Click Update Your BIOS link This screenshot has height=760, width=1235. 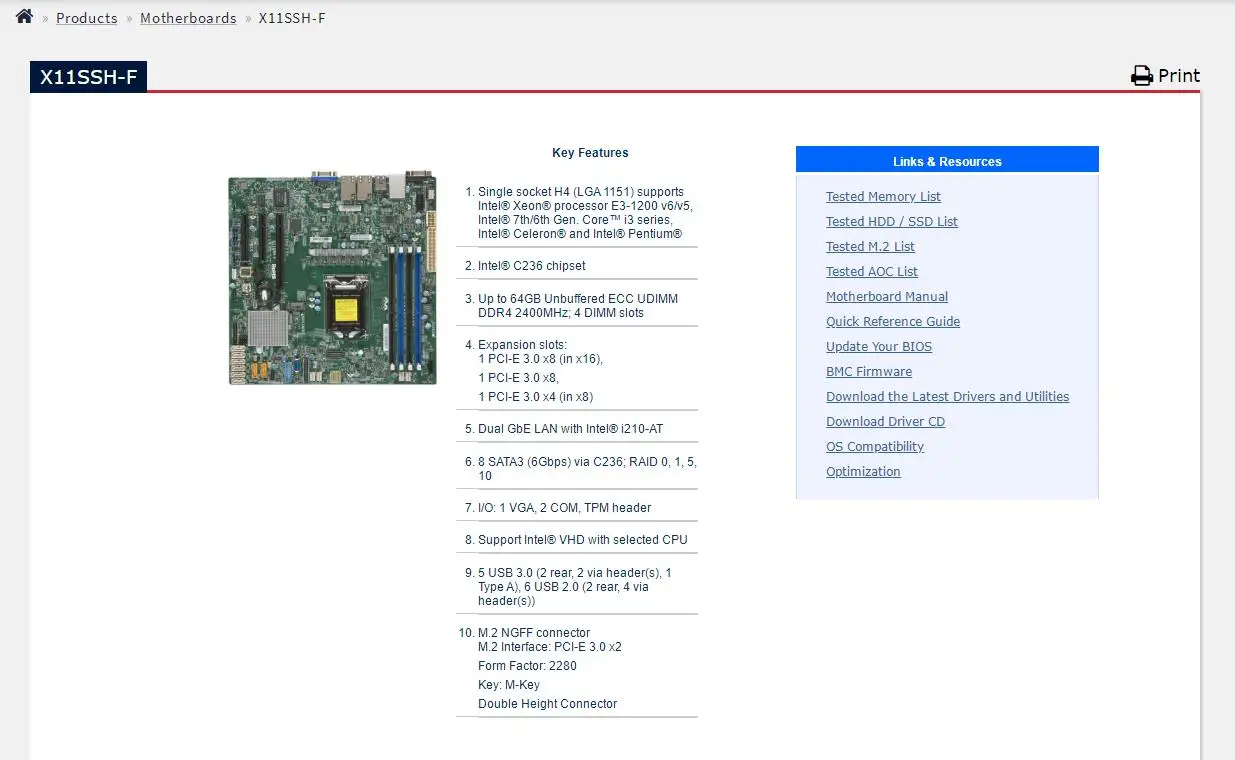click(879, 347)
